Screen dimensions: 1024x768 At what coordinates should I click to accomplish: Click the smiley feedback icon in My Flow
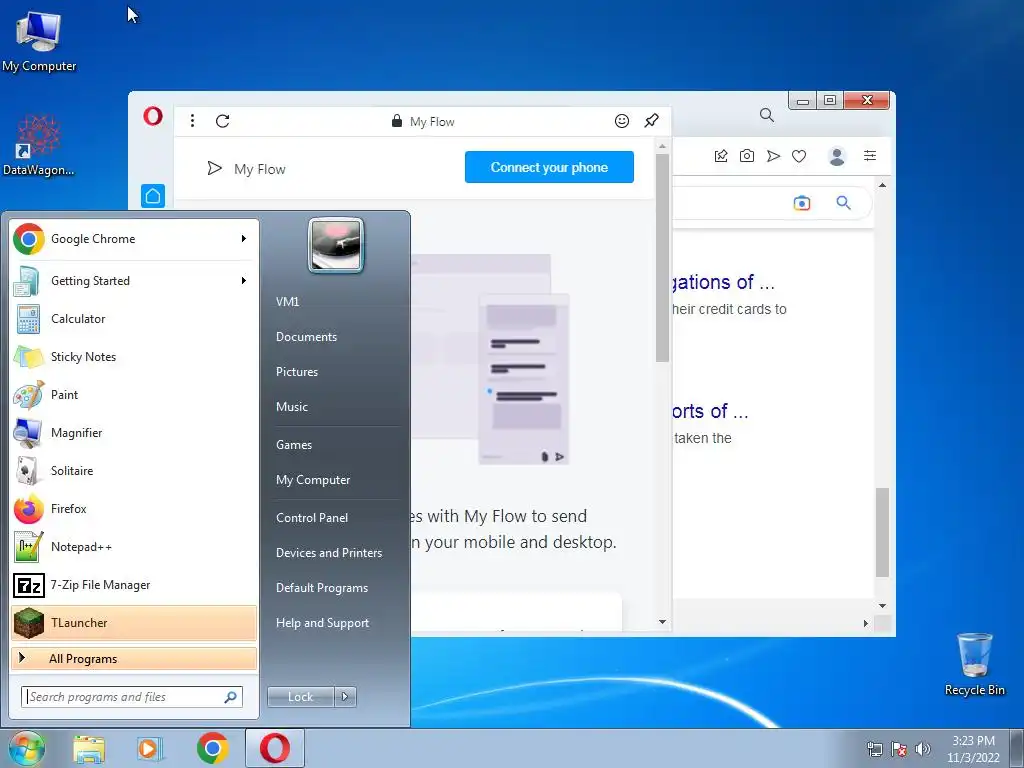coord(622,121)
